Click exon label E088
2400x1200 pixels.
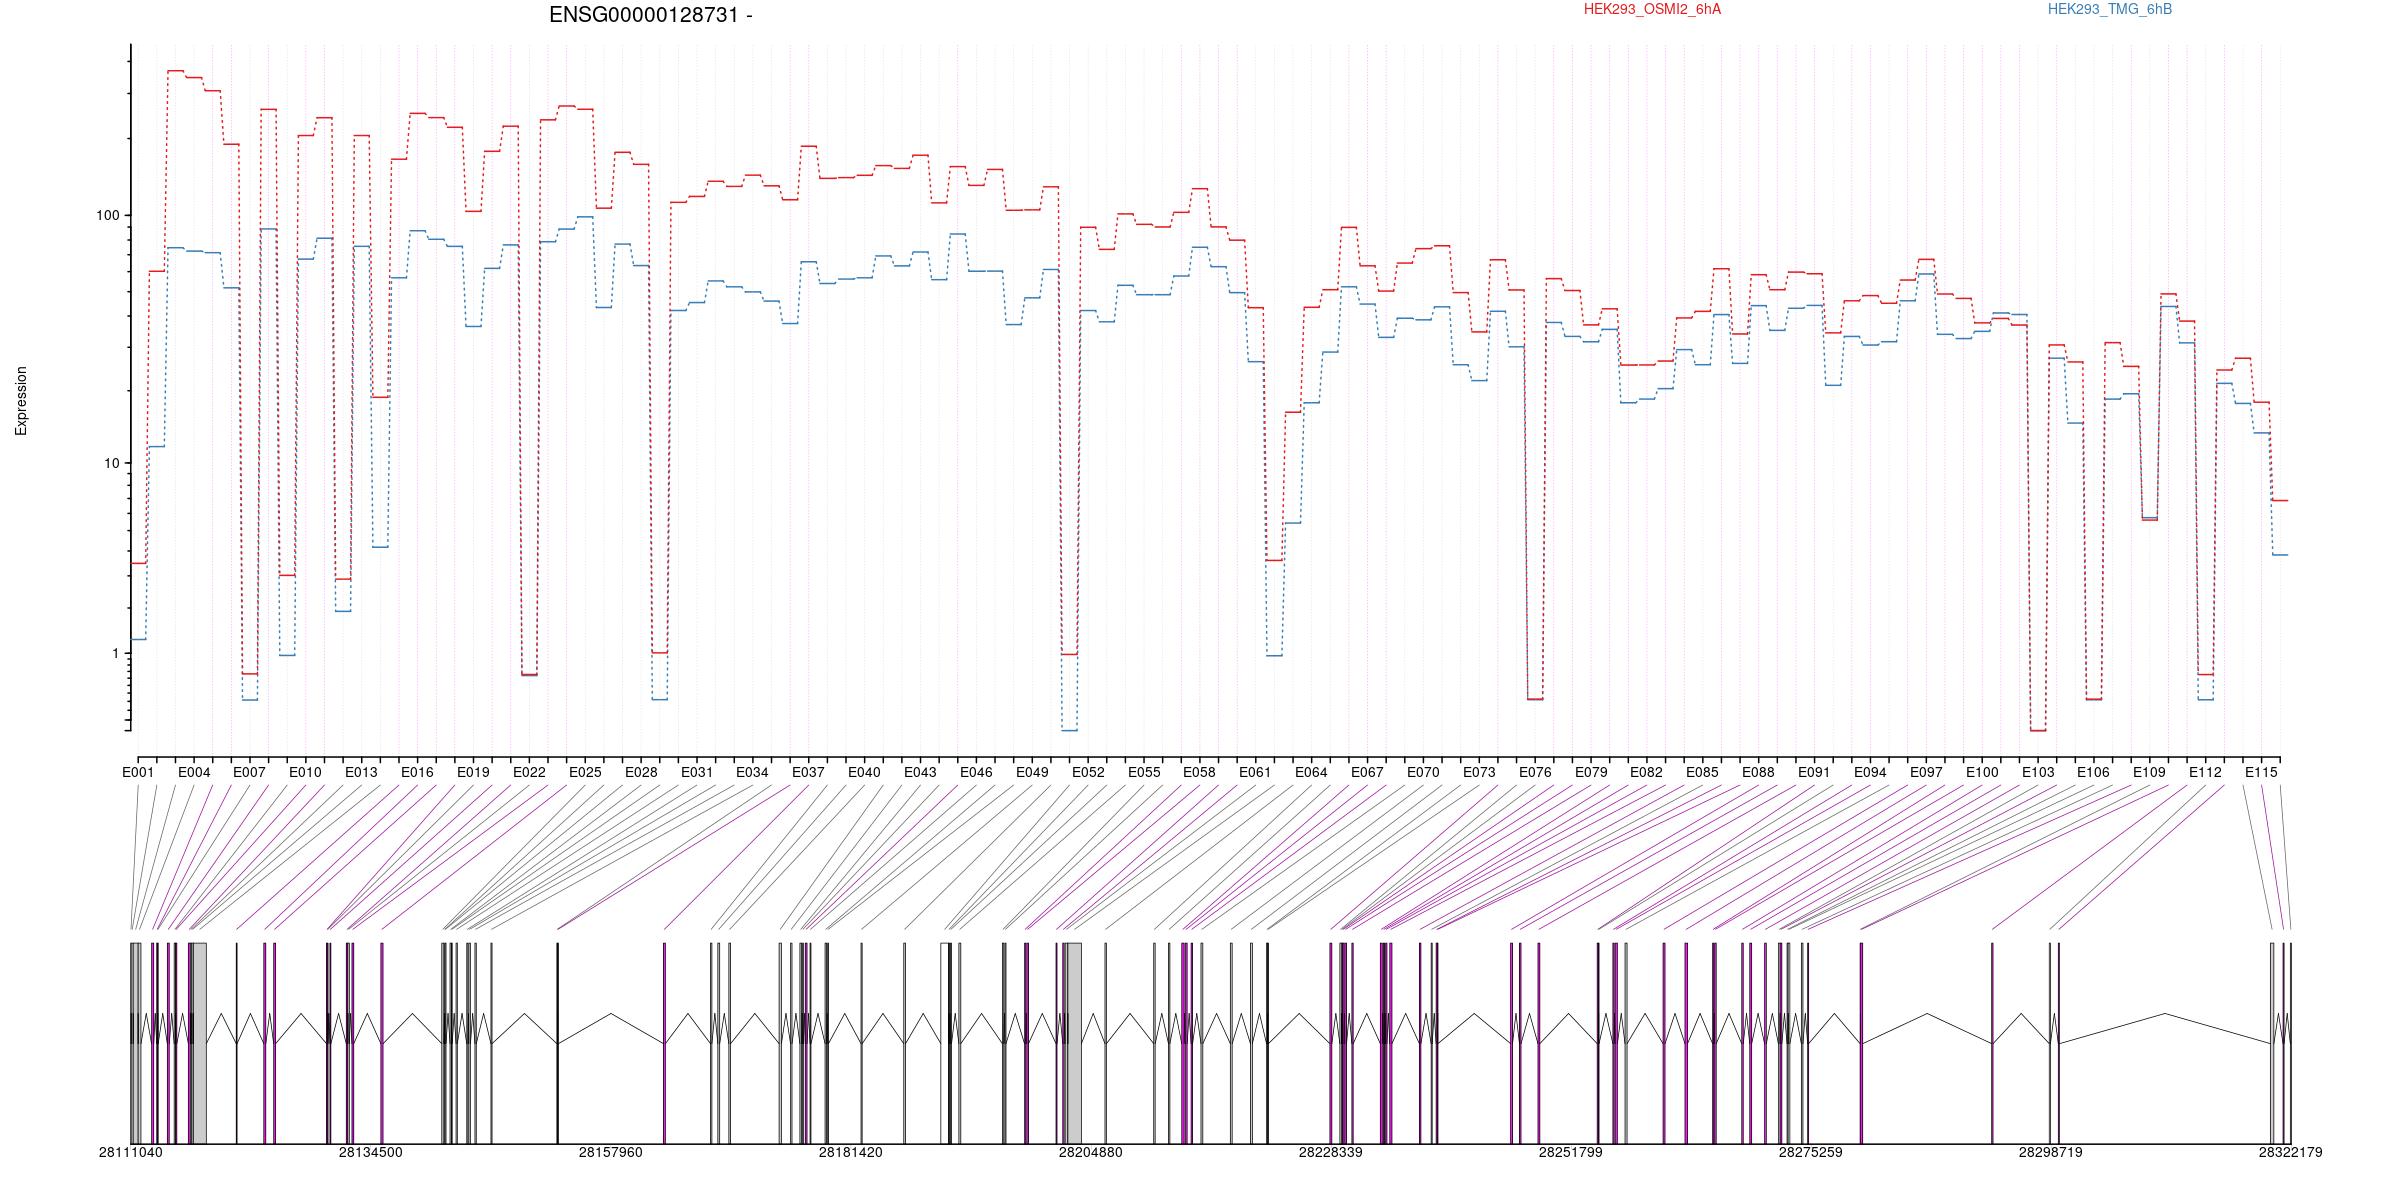(x=1758, y=772)
